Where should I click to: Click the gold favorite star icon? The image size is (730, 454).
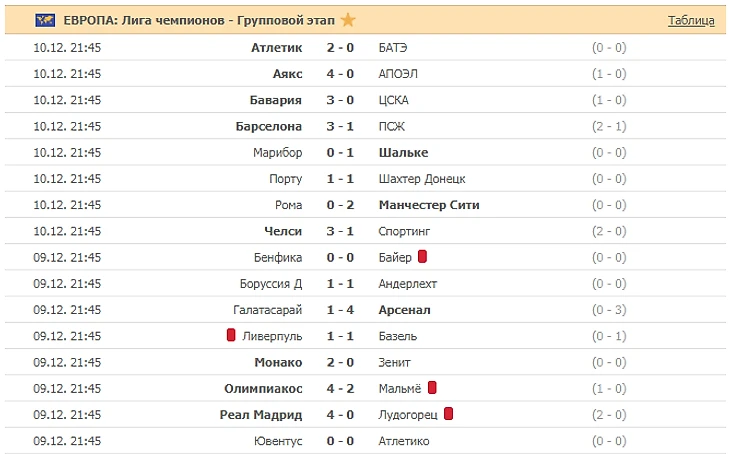[x=347, y=20]
